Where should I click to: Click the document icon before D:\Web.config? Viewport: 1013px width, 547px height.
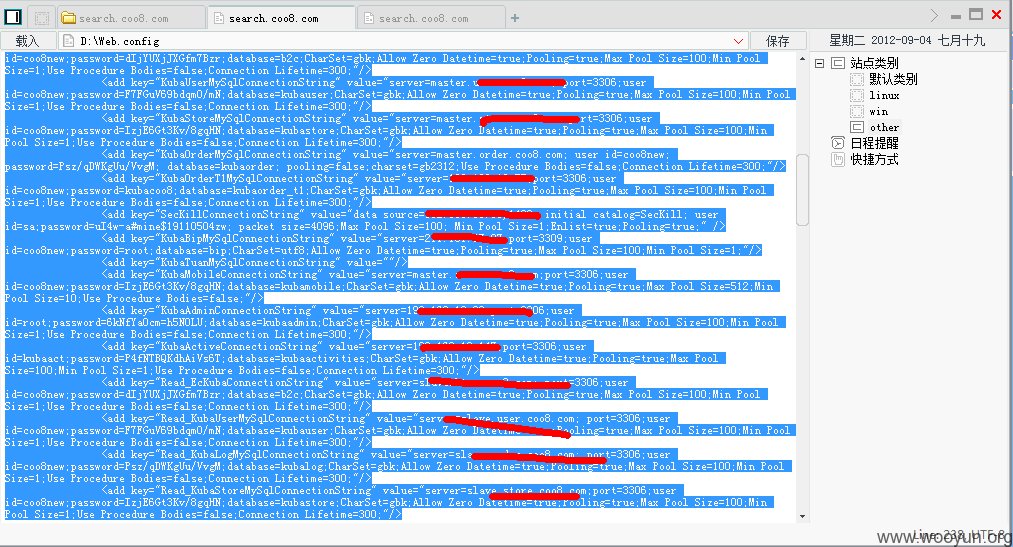pyautogui.click(x=68, y=41)
